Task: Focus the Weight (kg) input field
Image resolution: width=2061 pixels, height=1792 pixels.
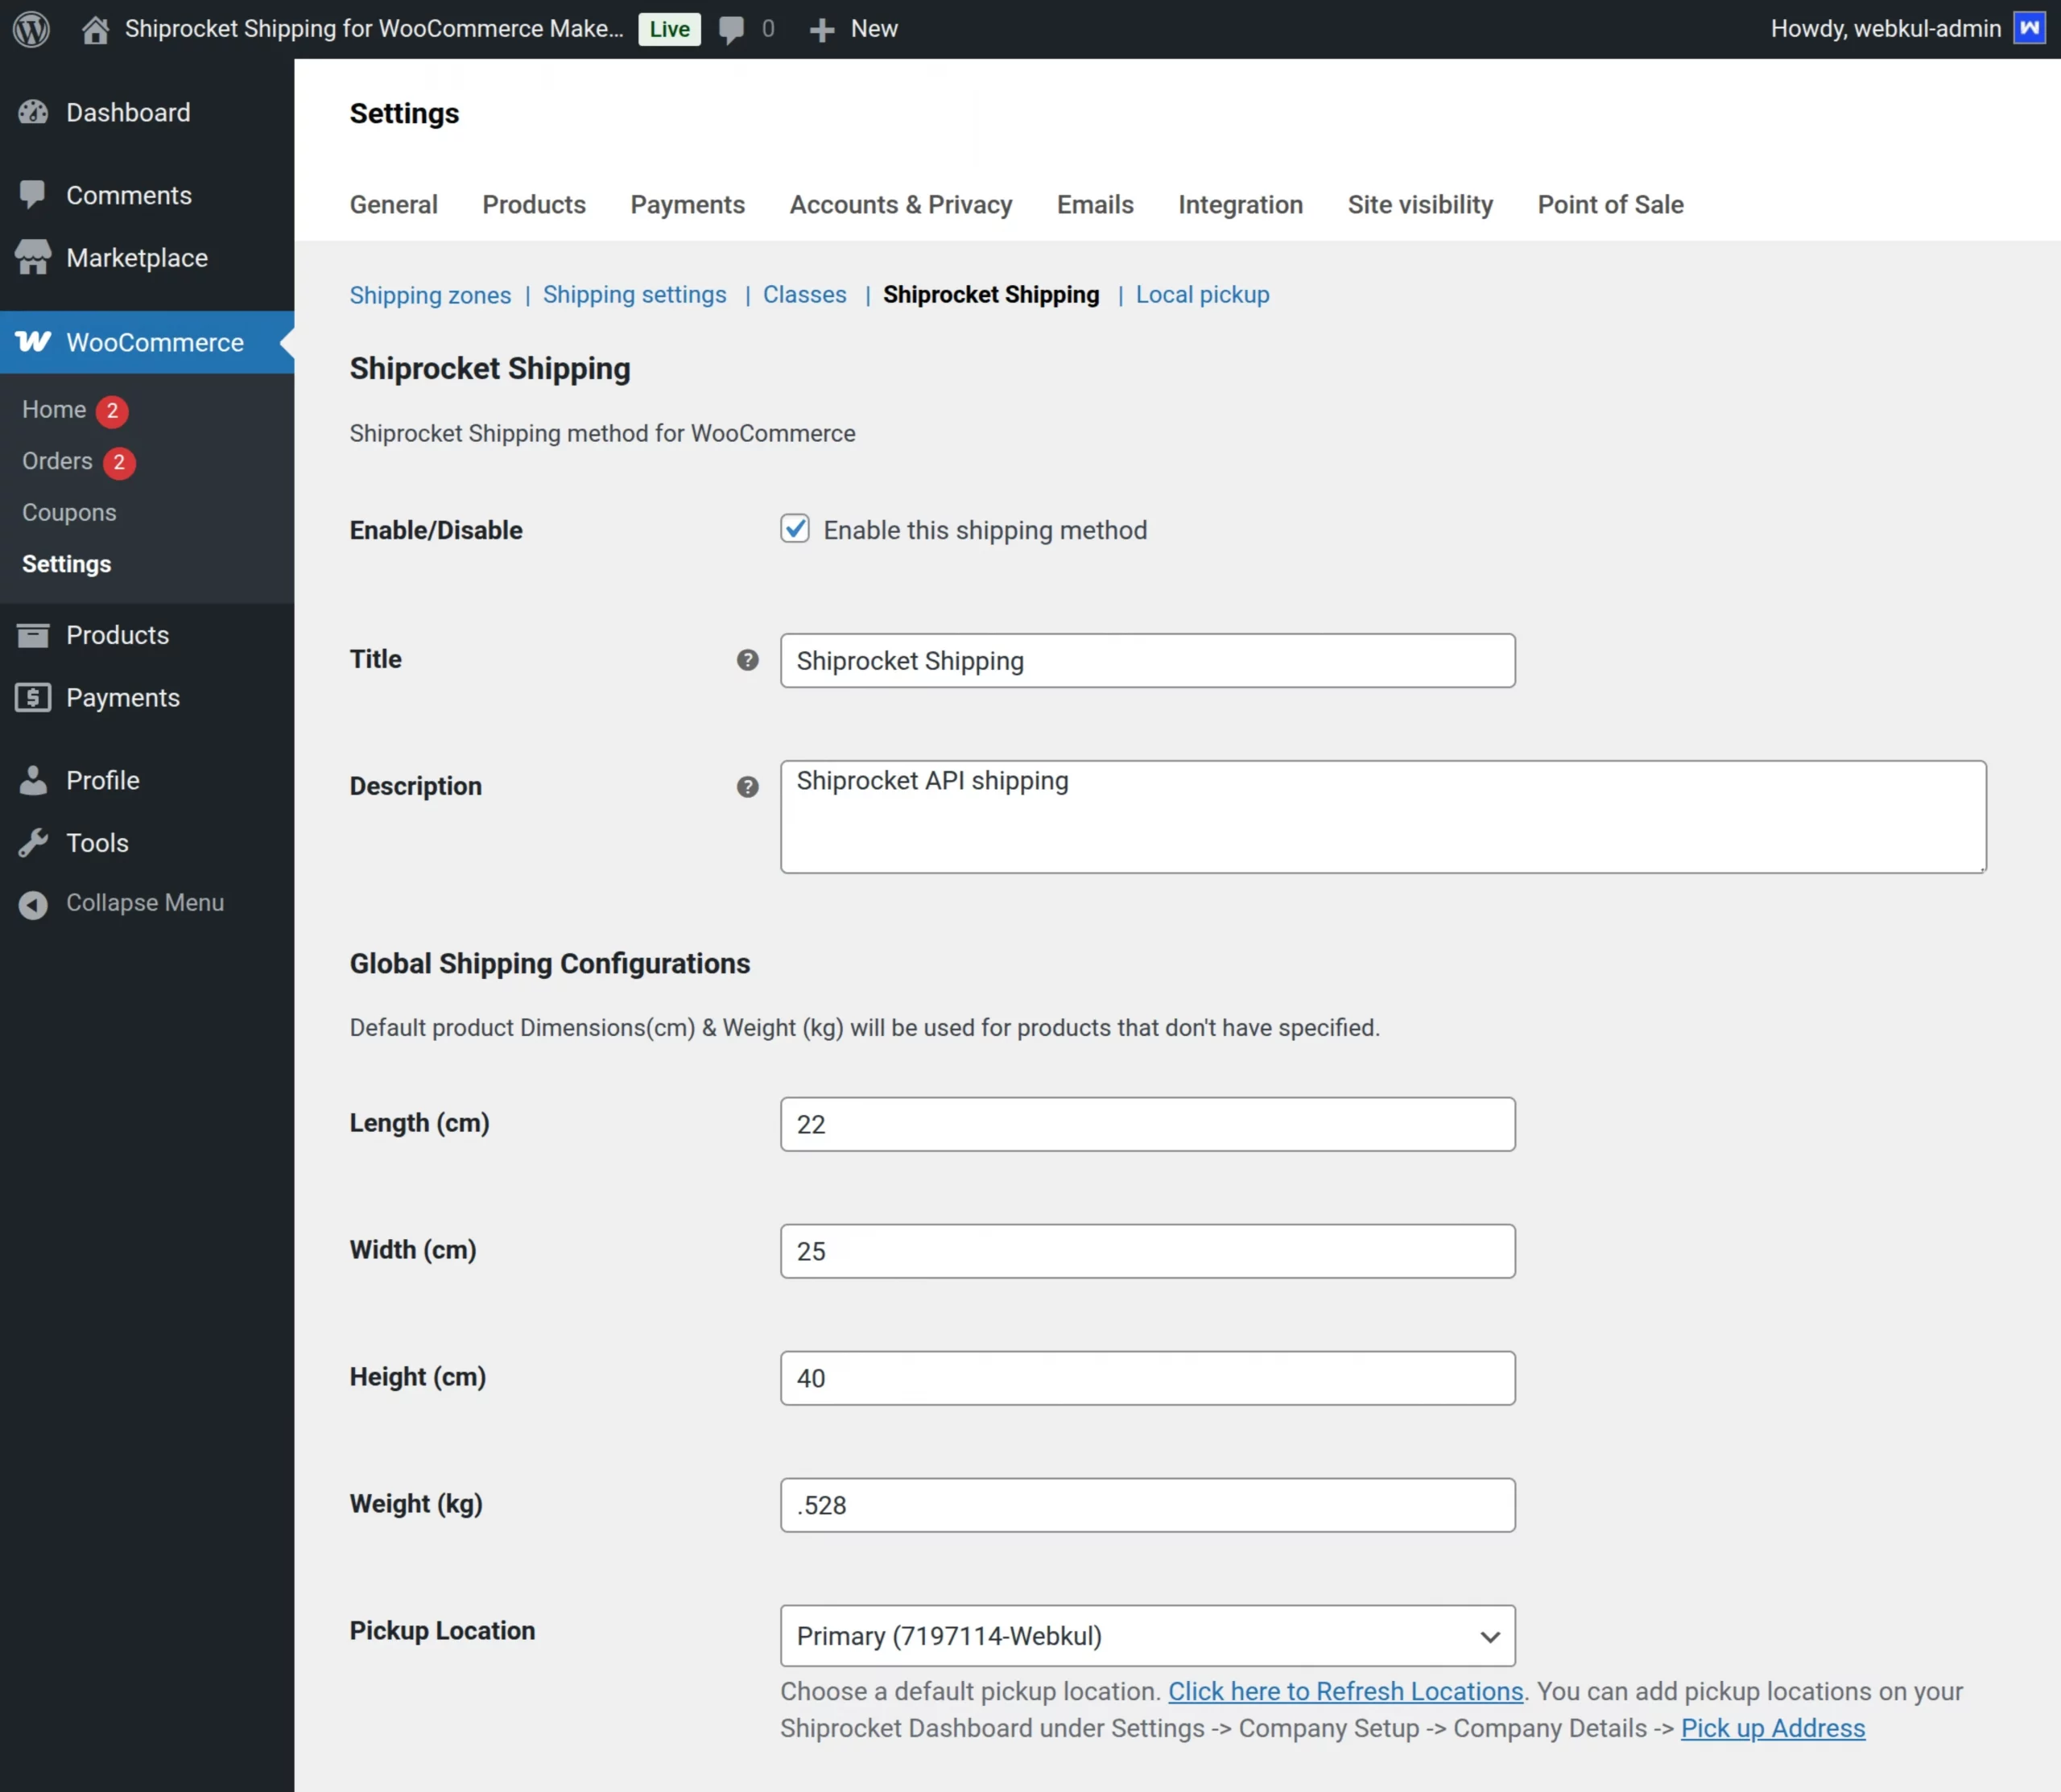Action: click(x=1147, y=1505)
